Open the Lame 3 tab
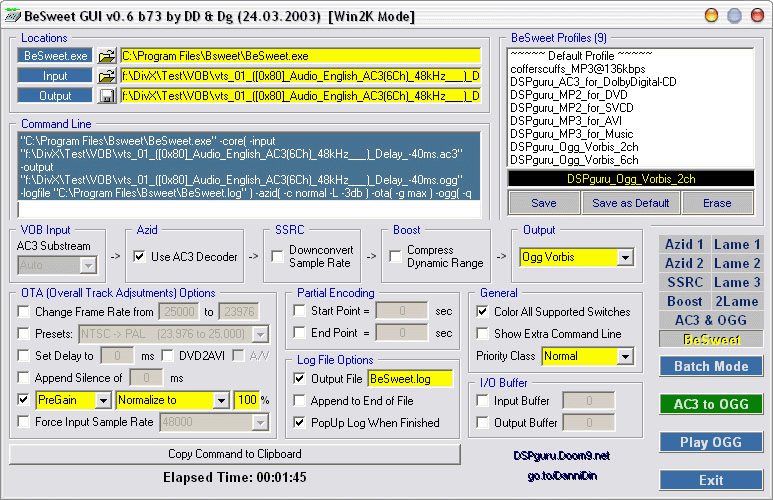 [x=737, y=282]
